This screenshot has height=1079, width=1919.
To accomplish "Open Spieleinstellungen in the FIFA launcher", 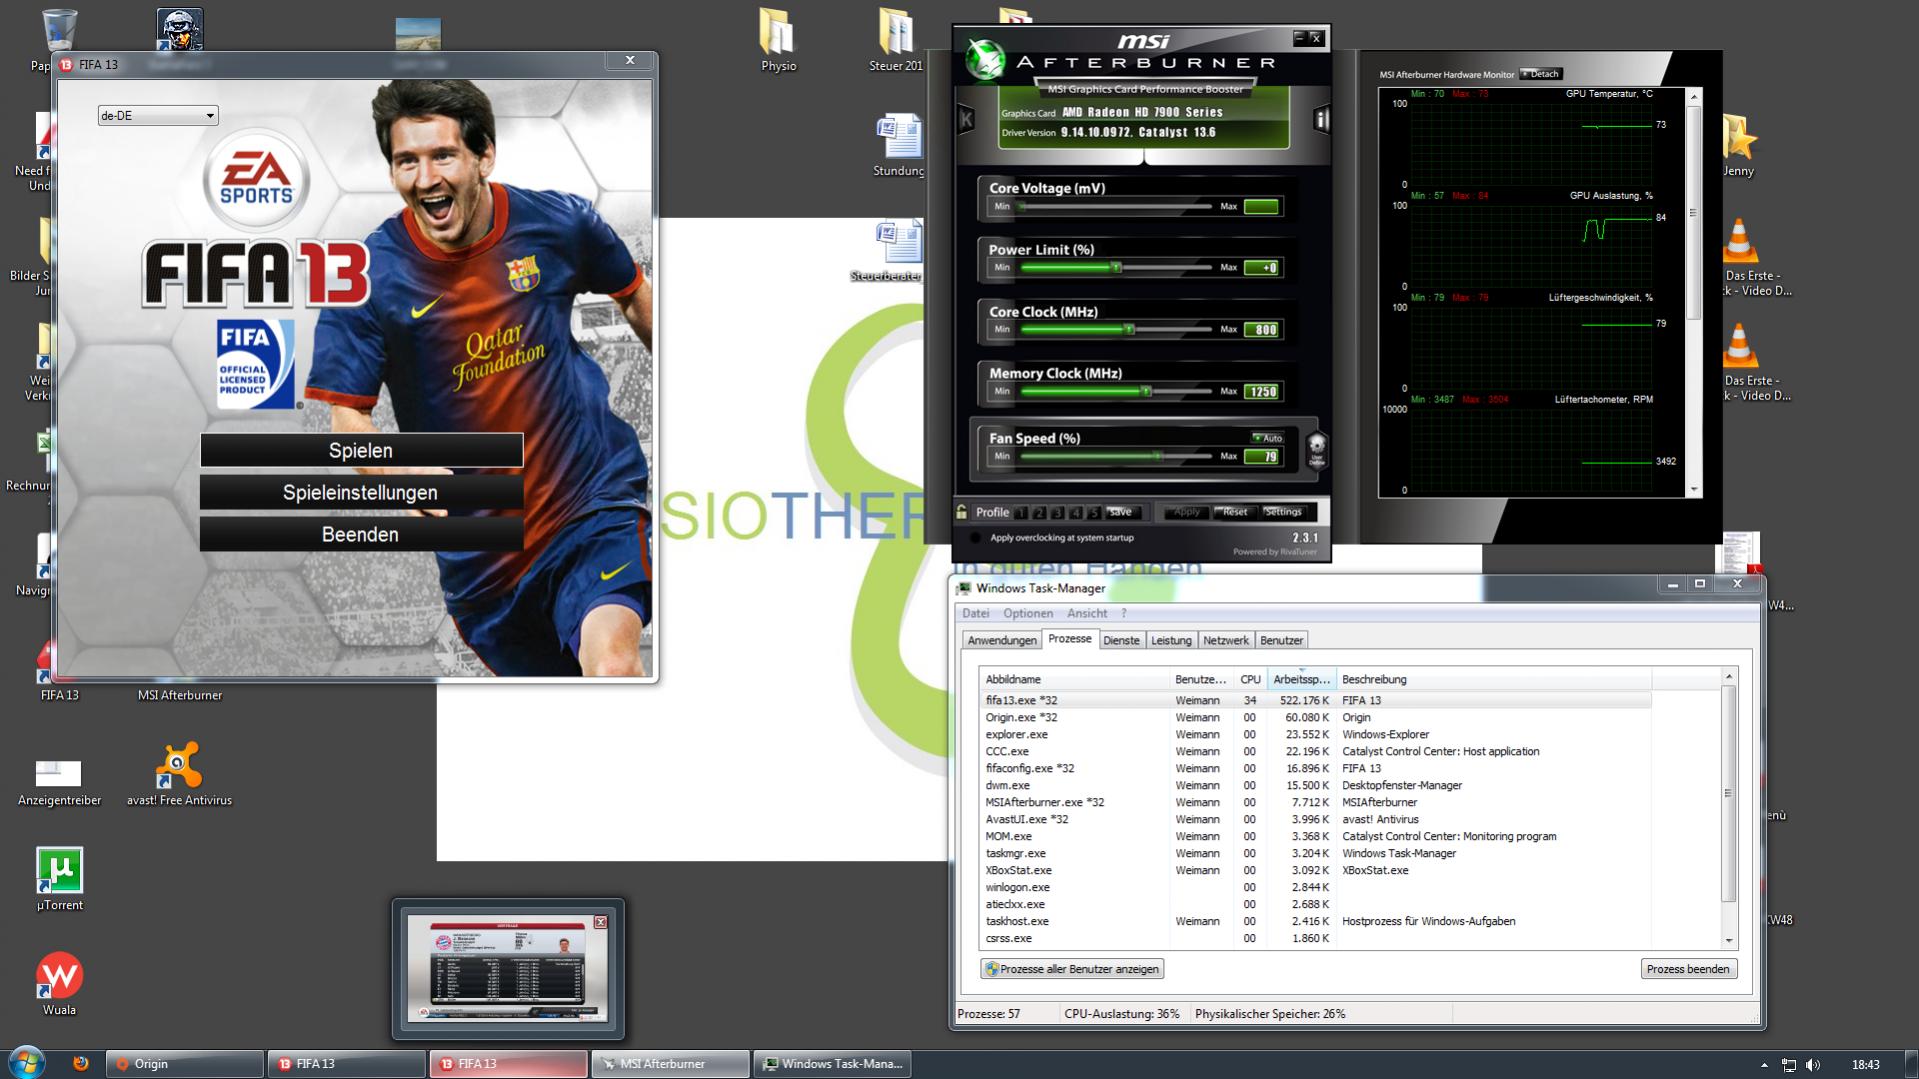I will pos(361,493).
